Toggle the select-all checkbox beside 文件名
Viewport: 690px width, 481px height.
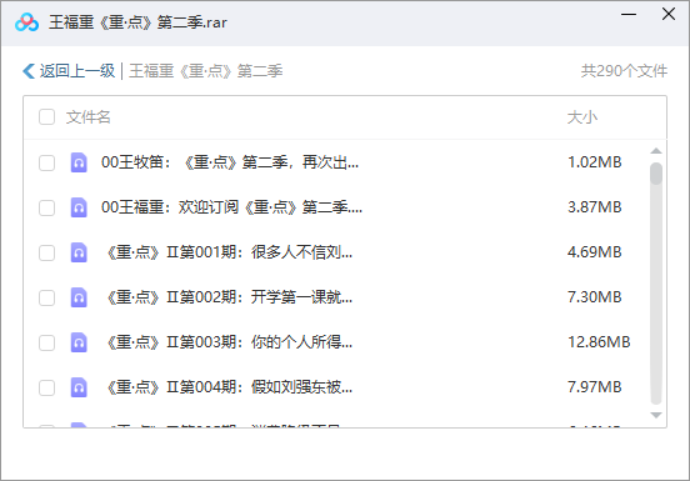(47, 117)
